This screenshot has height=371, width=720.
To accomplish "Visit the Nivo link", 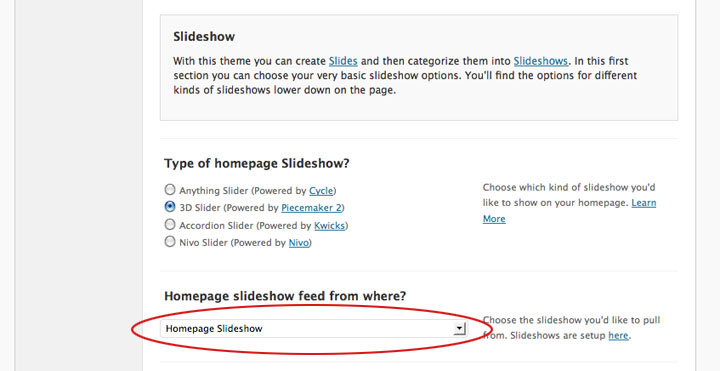I will click(x=298, y=243).
